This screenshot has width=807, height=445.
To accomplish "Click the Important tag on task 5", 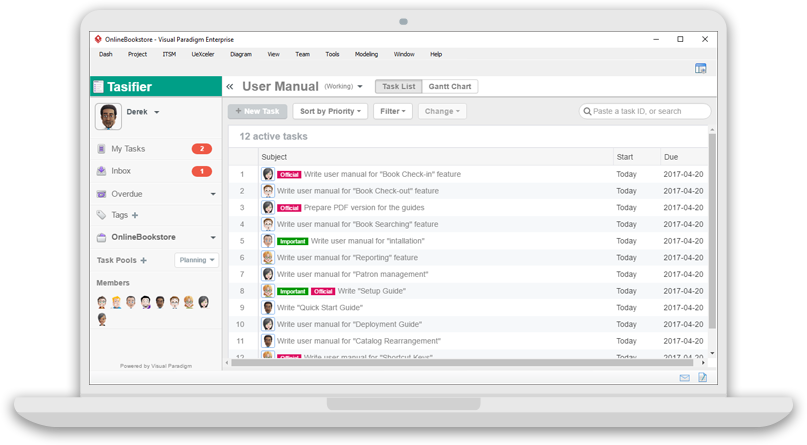I will pos(292,241).
